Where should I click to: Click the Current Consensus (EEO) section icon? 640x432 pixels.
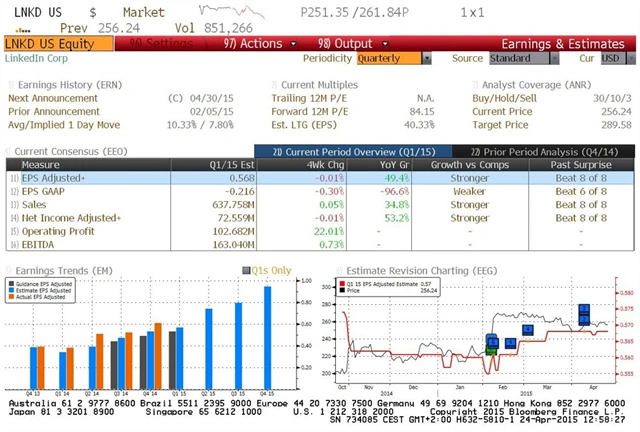click(x=8, y=150)
